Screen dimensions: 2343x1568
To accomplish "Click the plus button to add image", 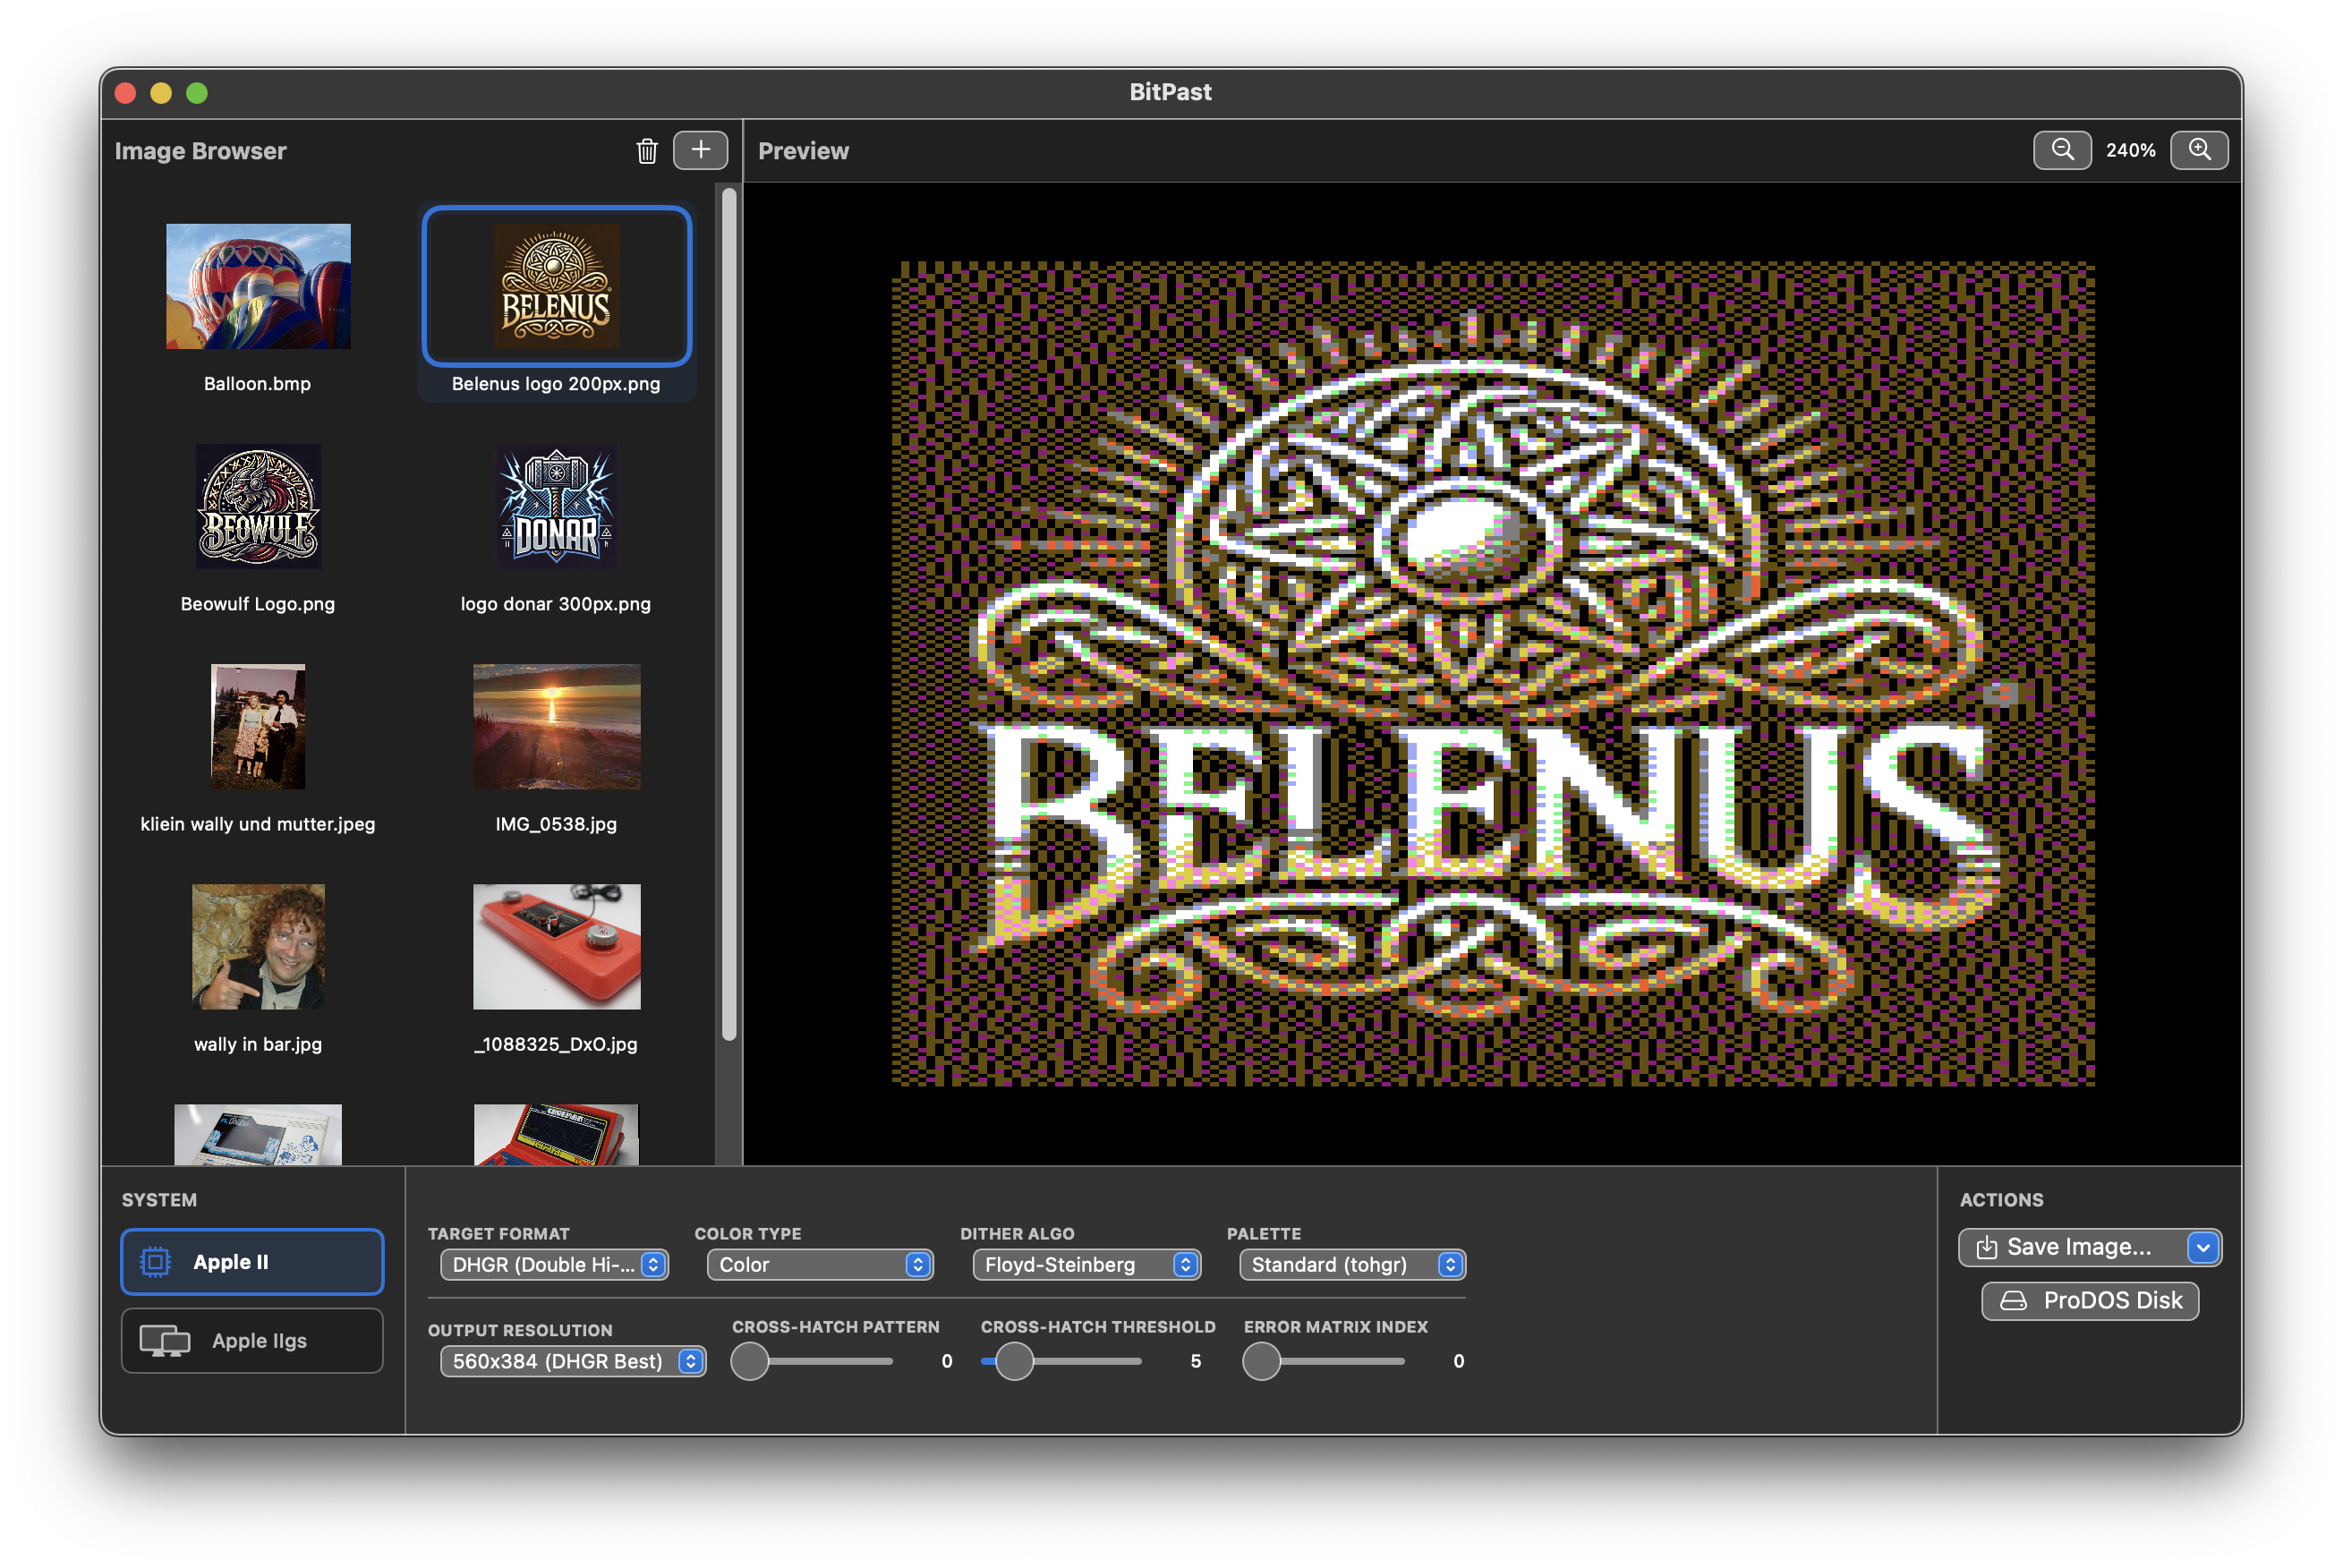I will click(x=700, y=150).
